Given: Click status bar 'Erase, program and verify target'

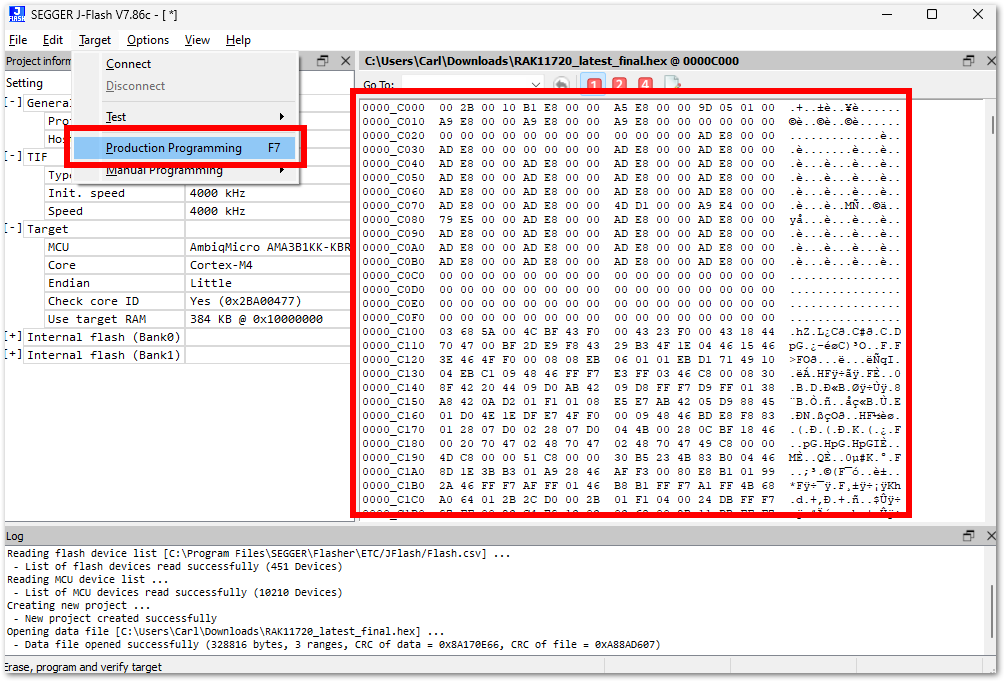Looking at the screenshot, I should coord(84,667).
